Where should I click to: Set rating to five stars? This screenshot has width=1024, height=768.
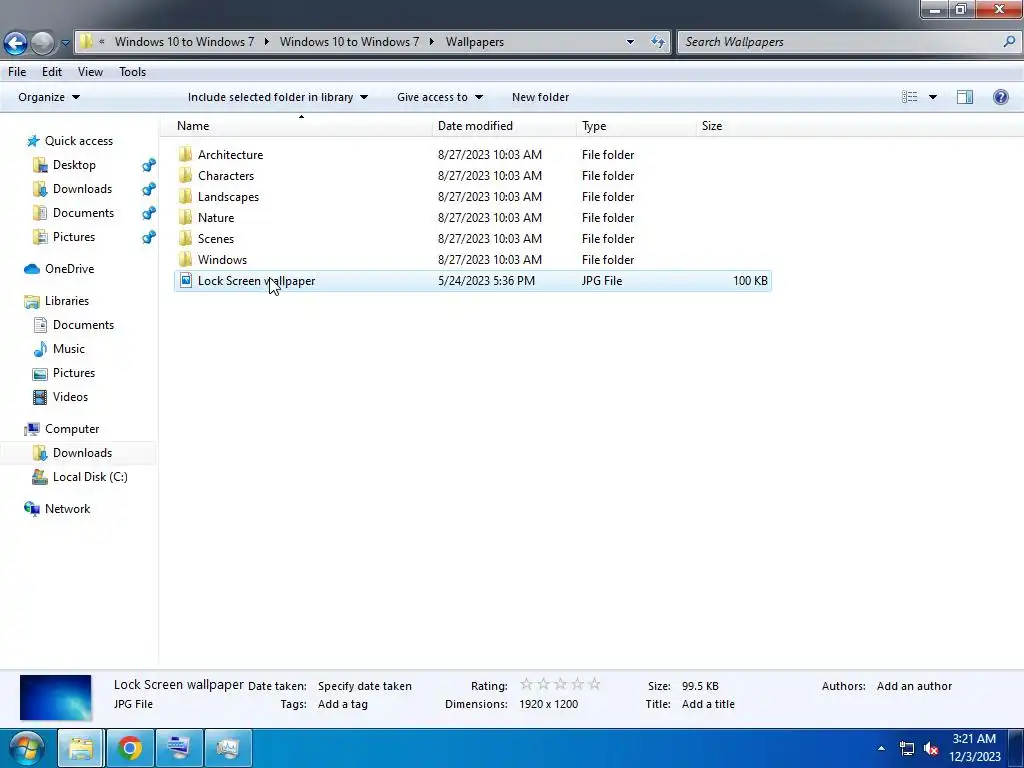coord(594,684)
